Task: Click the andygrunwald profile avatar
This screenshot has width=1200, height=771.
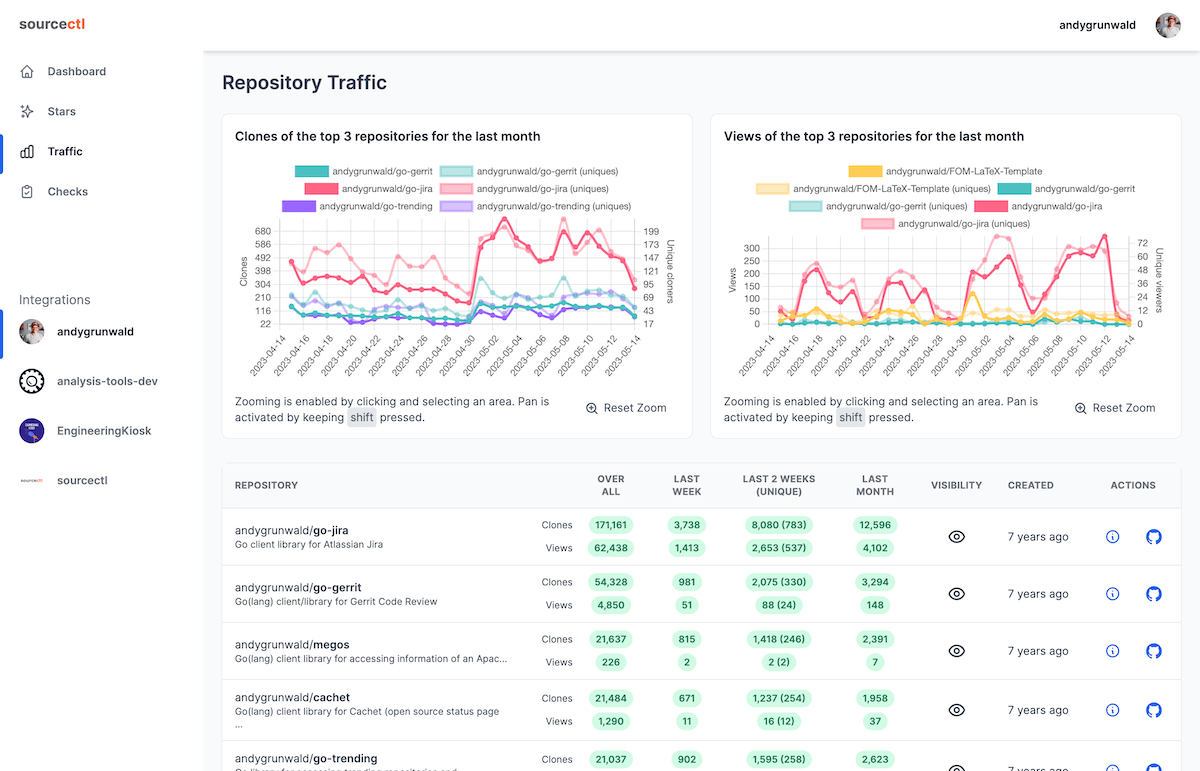Action: click(x=1168, y=25)
